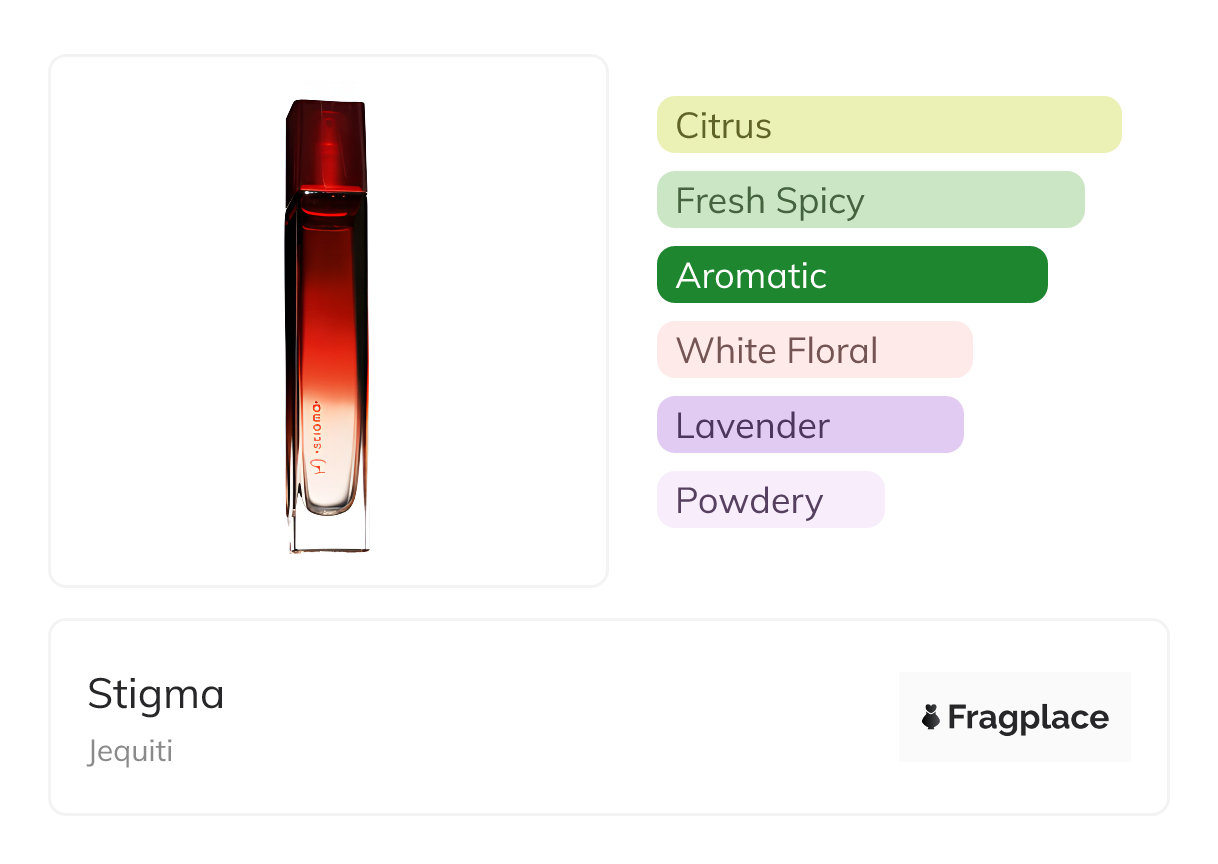
Task: Pick the purple Lavender accord bar
Action: [x=810, y=425]
